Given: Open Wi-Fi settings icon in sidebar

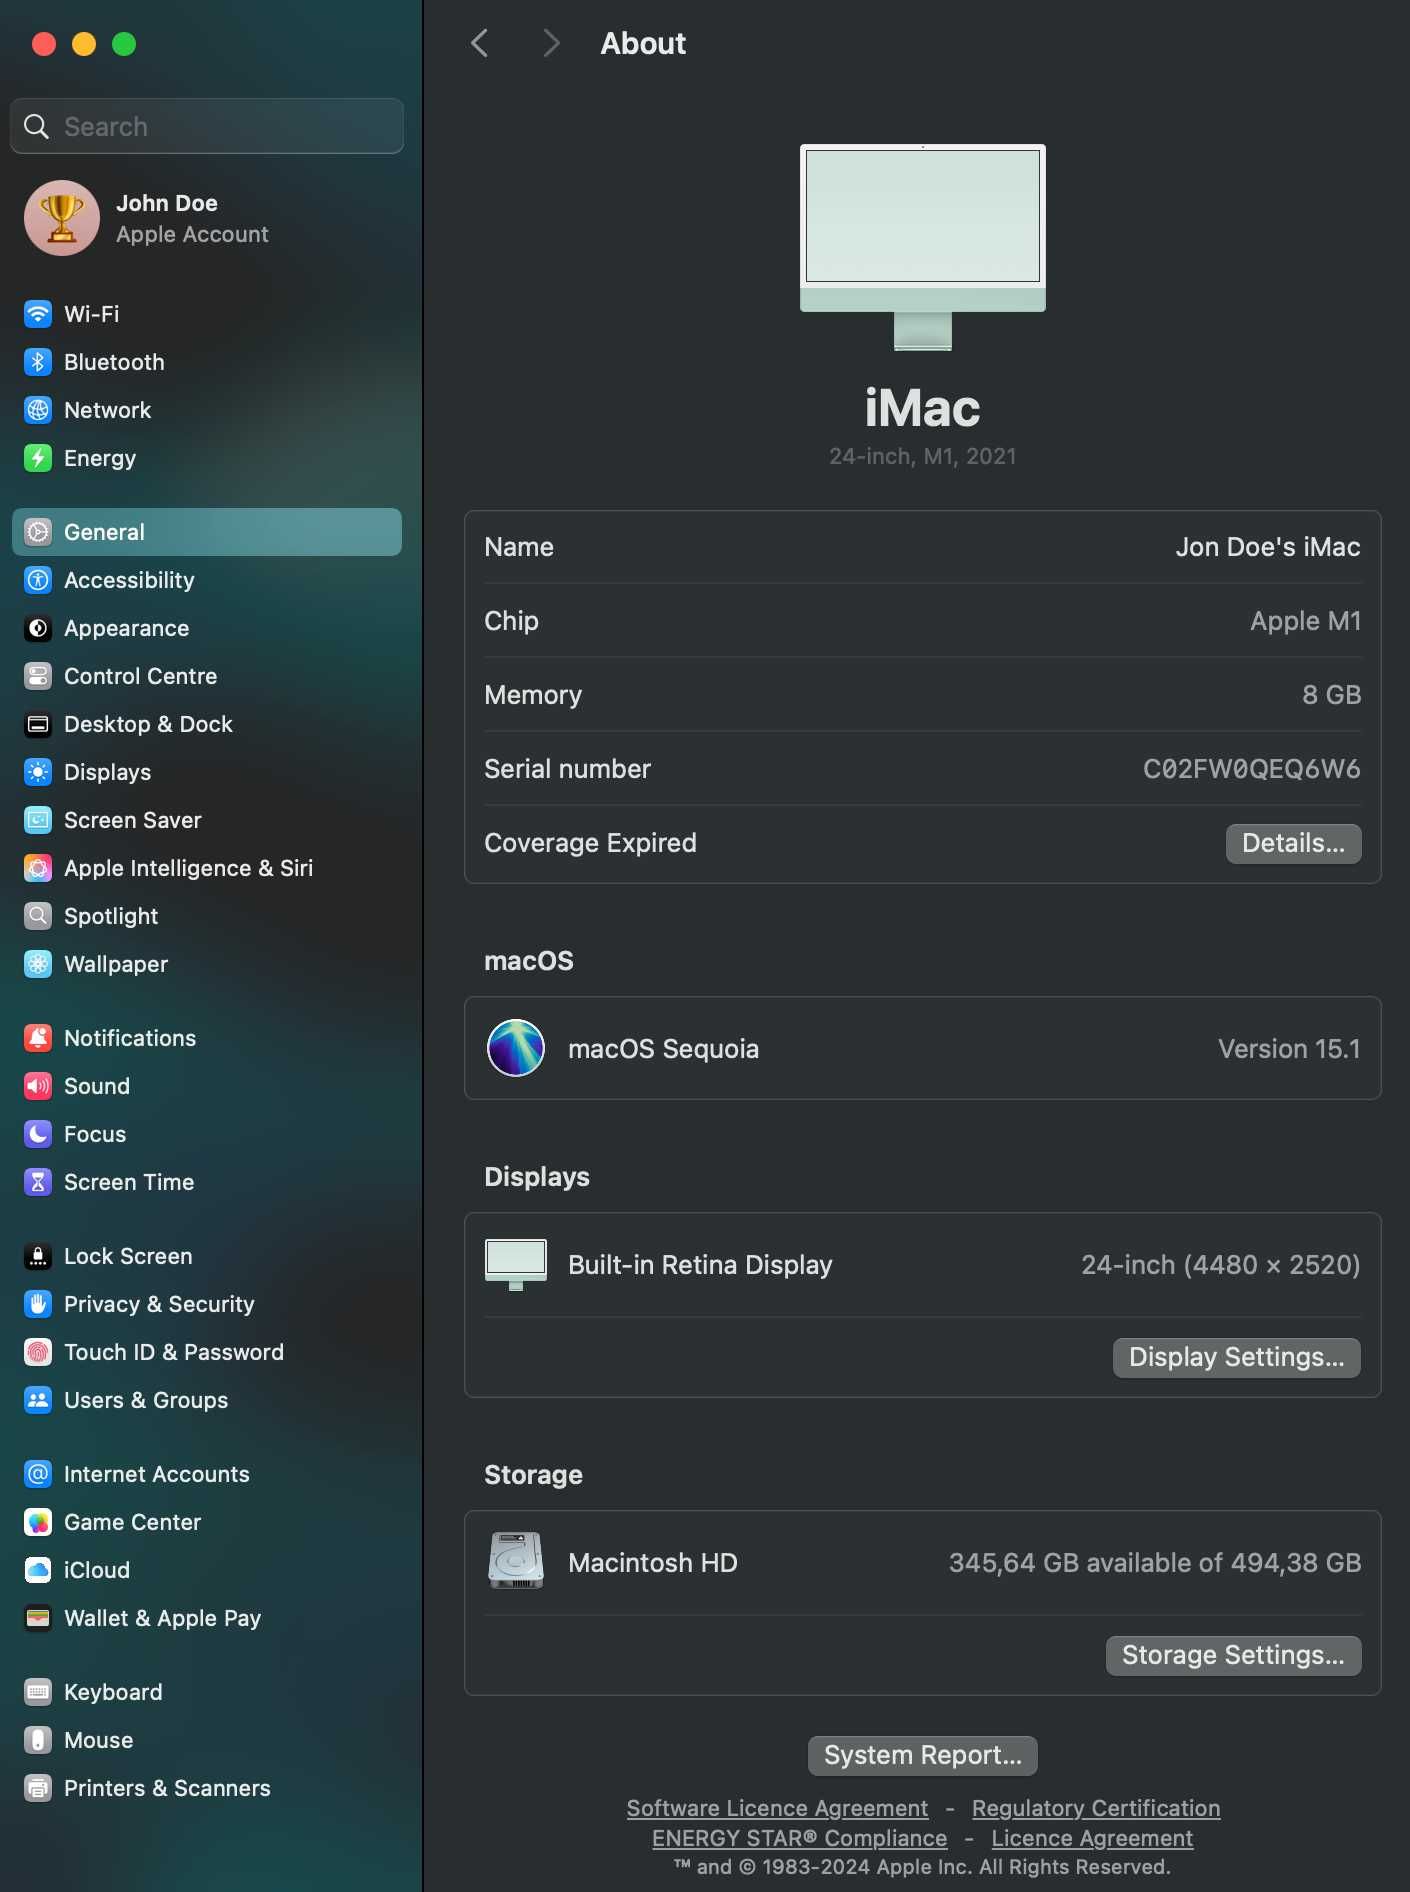Looking at the screenshot, I should (38, 314).
